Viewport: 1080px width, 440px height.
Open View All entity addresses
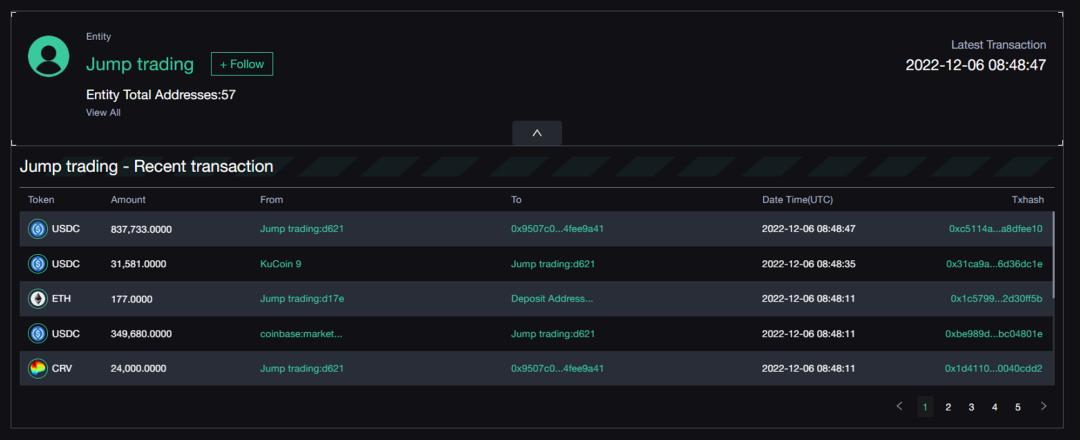point(103,113)
